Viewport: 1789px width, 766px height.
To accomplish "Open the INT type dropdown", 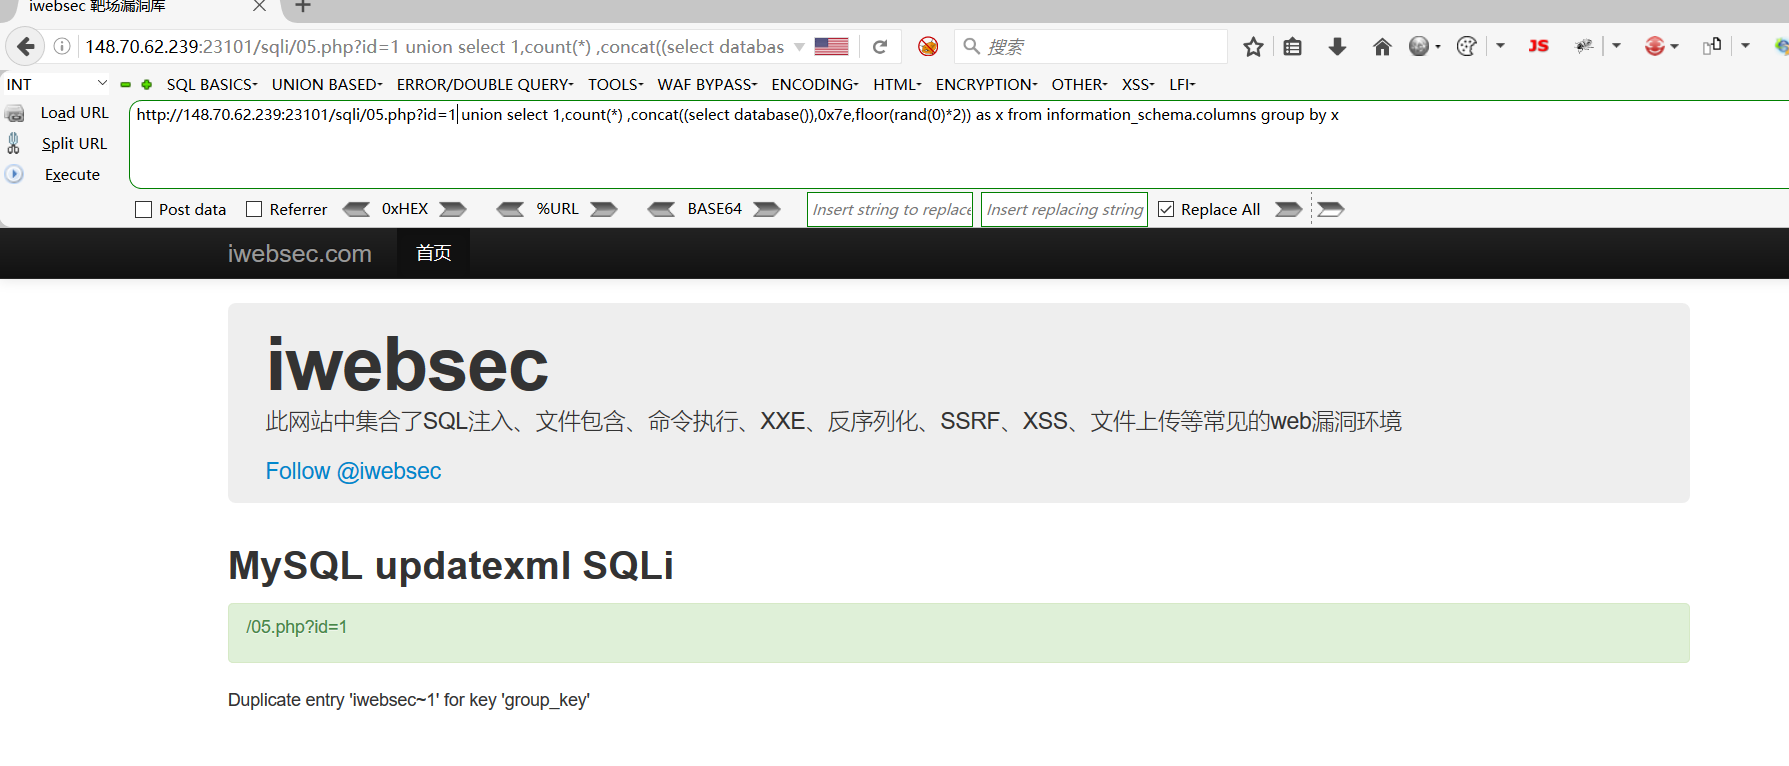I will 56,84.
